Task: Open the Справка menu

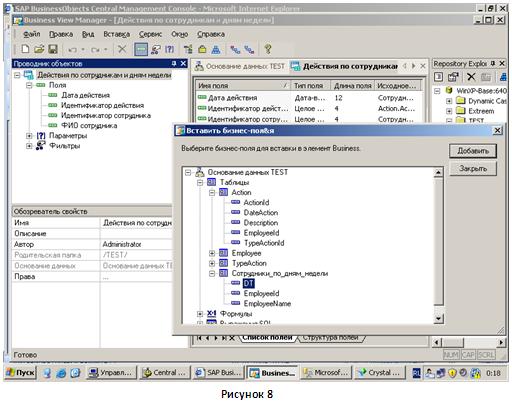Action: click(x=211, y=34)
